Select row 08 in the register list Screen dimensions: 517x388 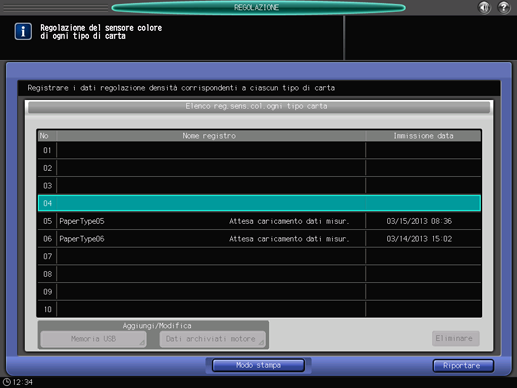click(259, 274)
